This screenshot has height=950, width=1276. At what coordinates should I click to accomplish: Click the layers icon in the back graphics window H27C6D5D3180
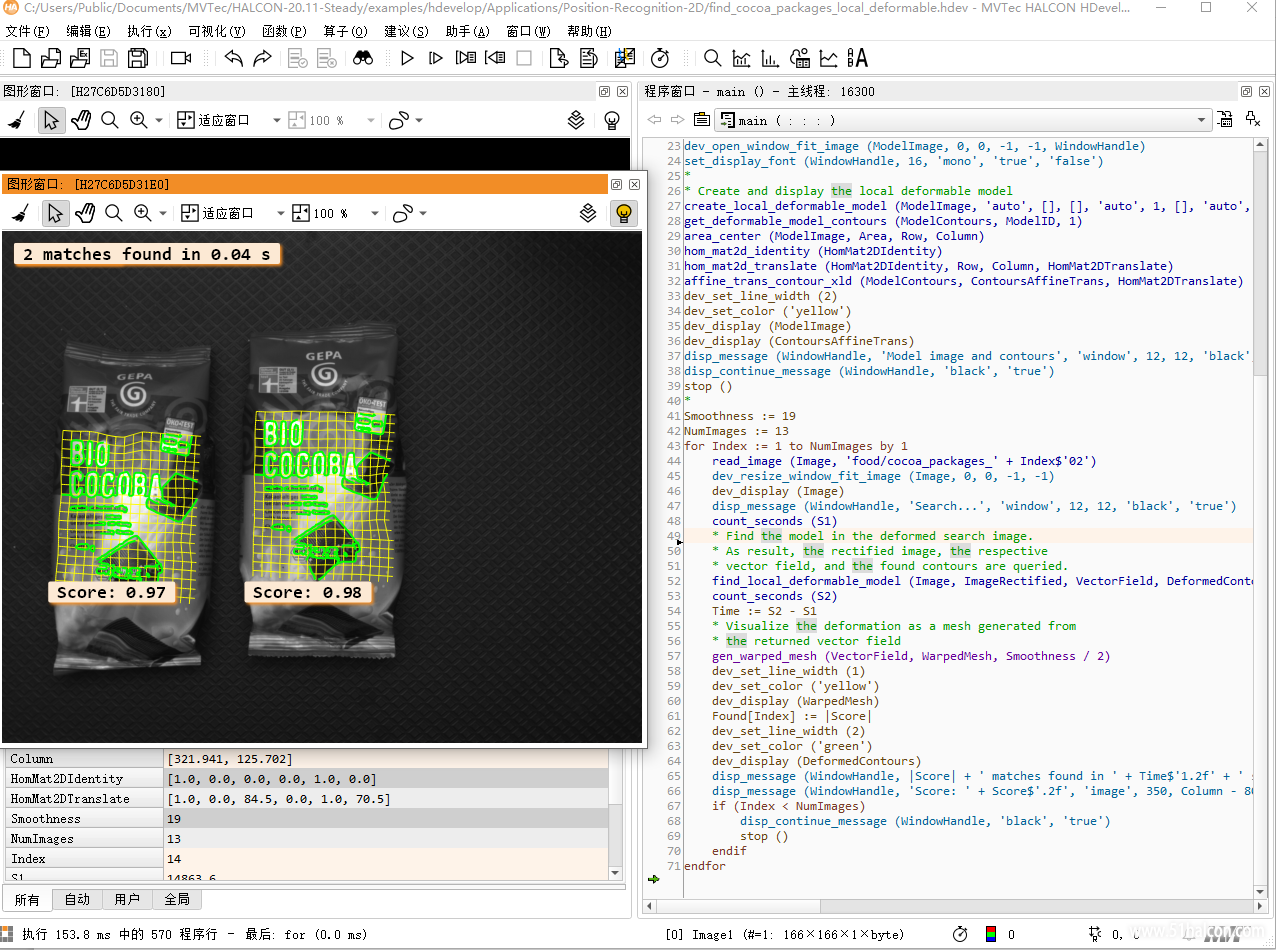(576, 120)
